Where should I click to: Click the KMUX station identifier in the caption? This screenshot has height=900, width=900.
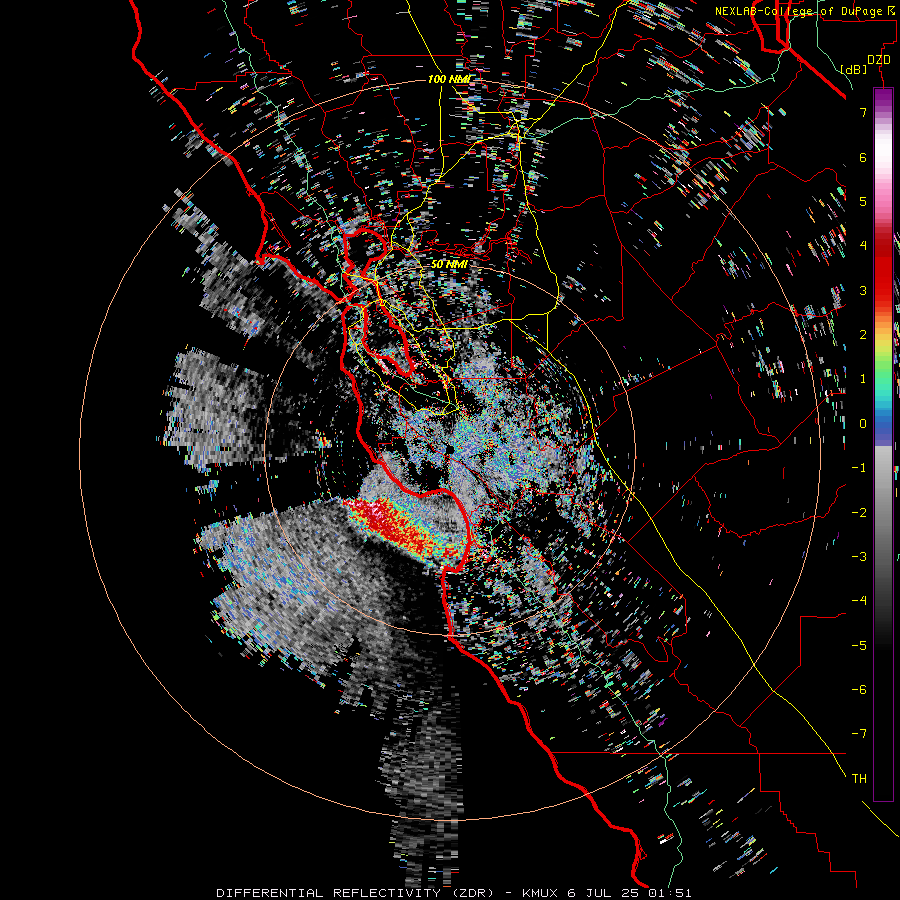541,893
